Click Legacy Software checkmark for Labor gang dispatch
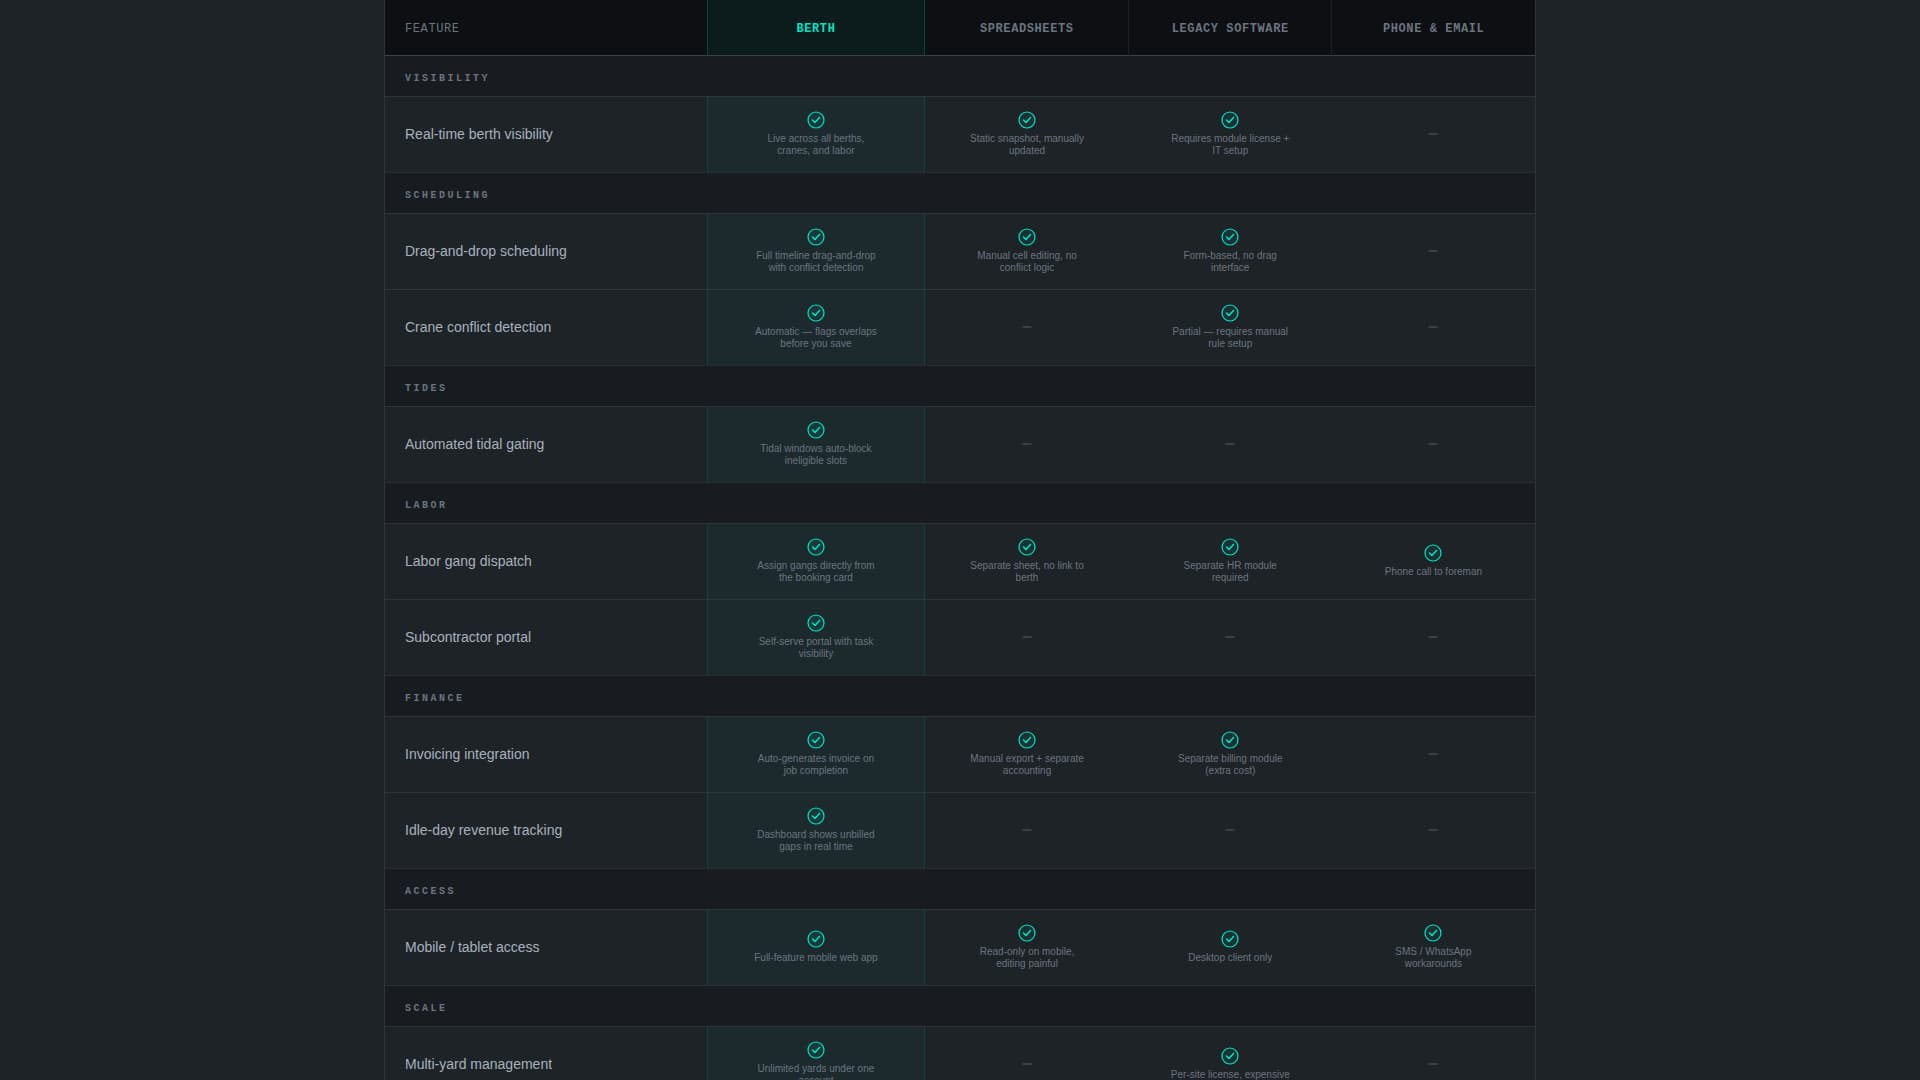 (x=1230, y=547)
